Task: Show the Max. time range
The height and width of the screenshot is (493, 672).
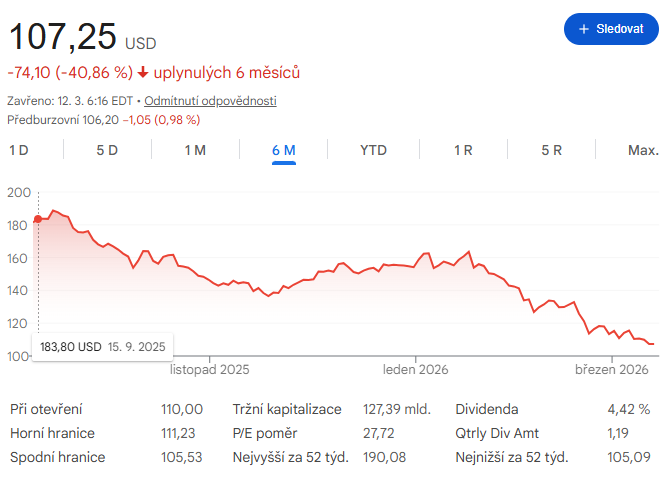Action: click(643, 150)
